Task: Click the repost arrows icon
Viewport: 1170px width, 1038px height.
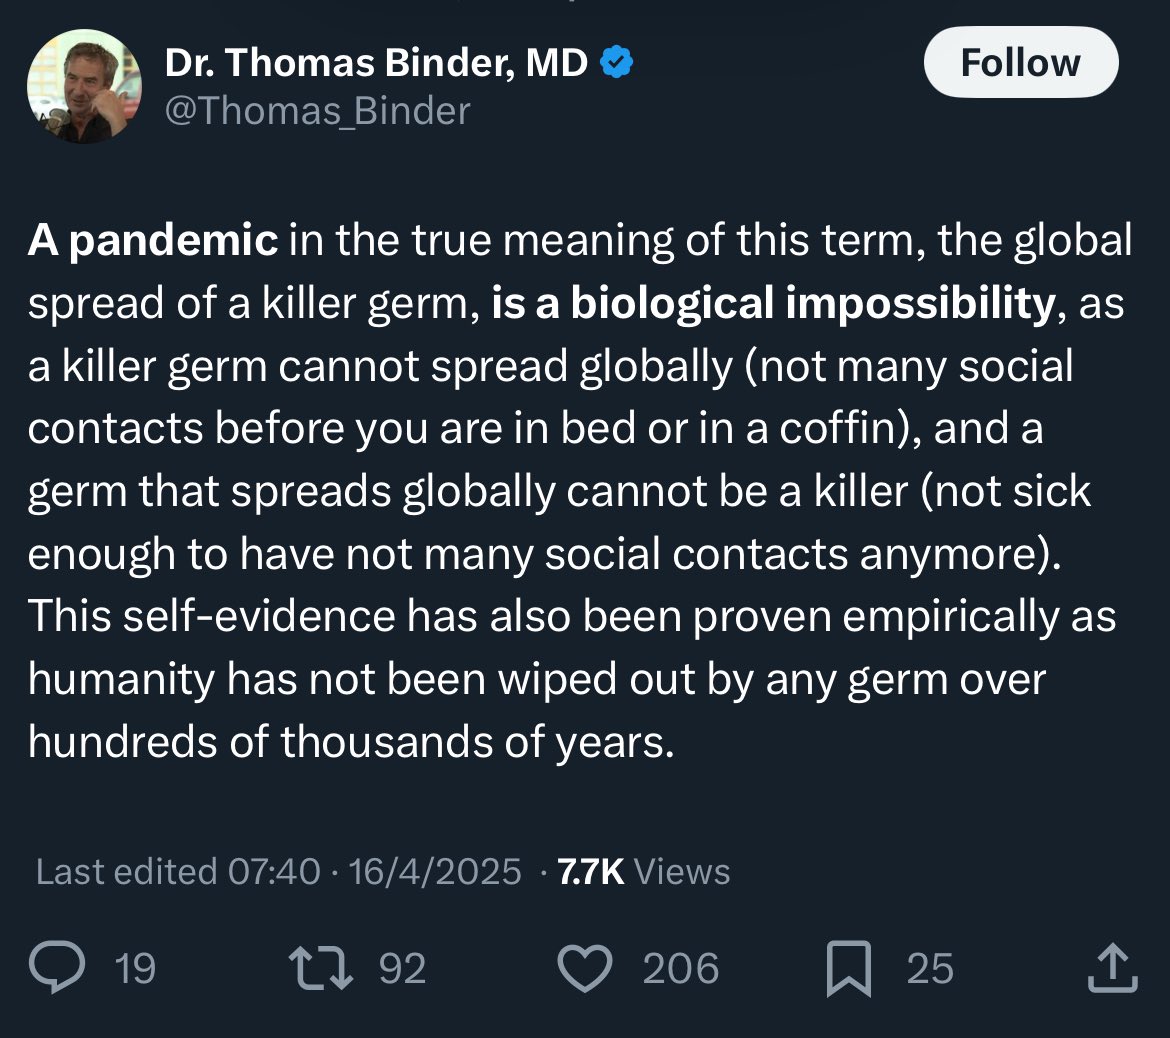Action: click(x=321, y=968)
